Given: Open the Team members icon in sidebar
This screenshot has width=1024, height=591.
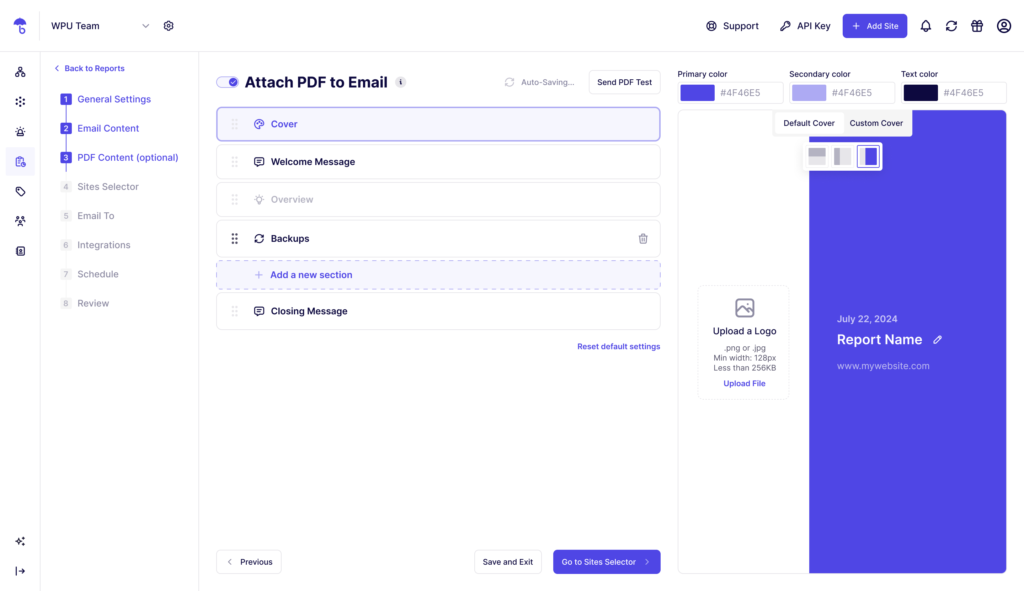Looking at the screenshot, I should pos(20,221).
